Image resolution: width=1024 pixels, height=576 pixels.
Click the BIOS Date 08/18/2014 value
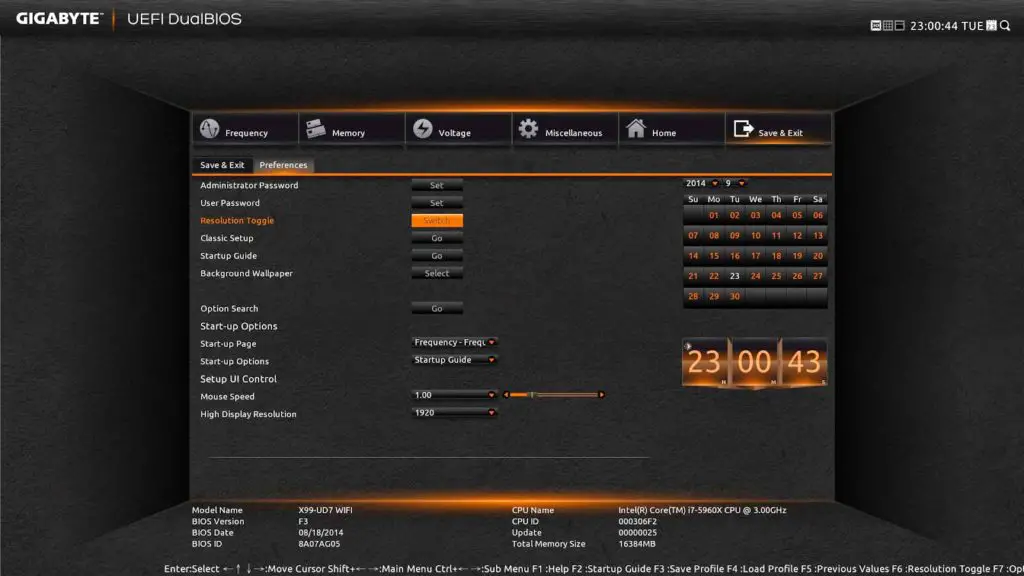click(x=321, y=532)
